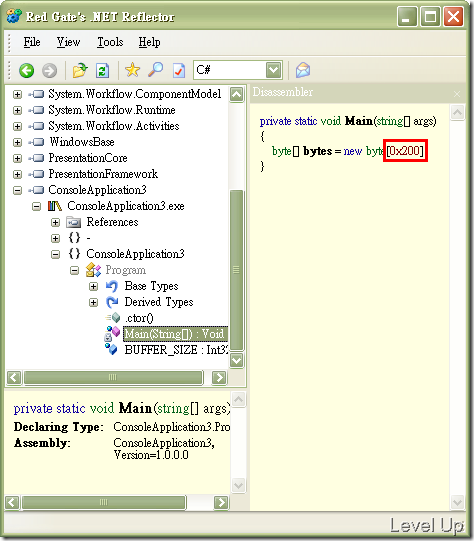Close the Disassembler pane
Image resolution: width=474 pixels, height=541 pixels.
pos(457,94)
